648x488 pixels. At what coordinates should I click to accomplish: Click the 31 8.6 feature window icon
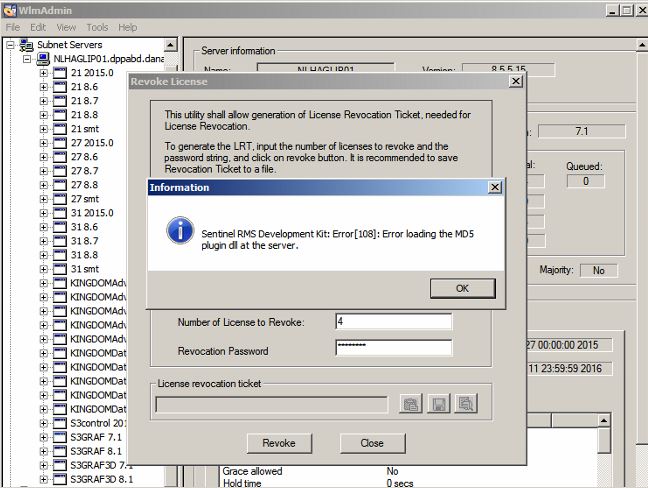point(60,227)
